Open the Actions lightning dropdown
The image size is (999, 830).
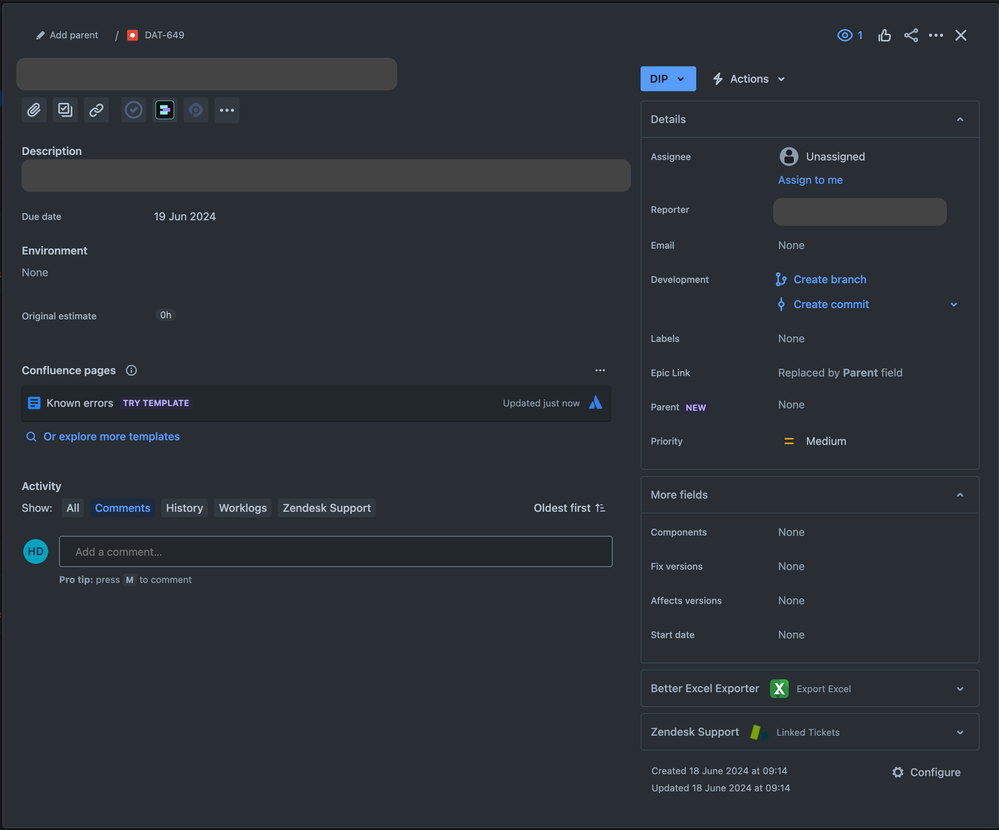pos(749,79)
